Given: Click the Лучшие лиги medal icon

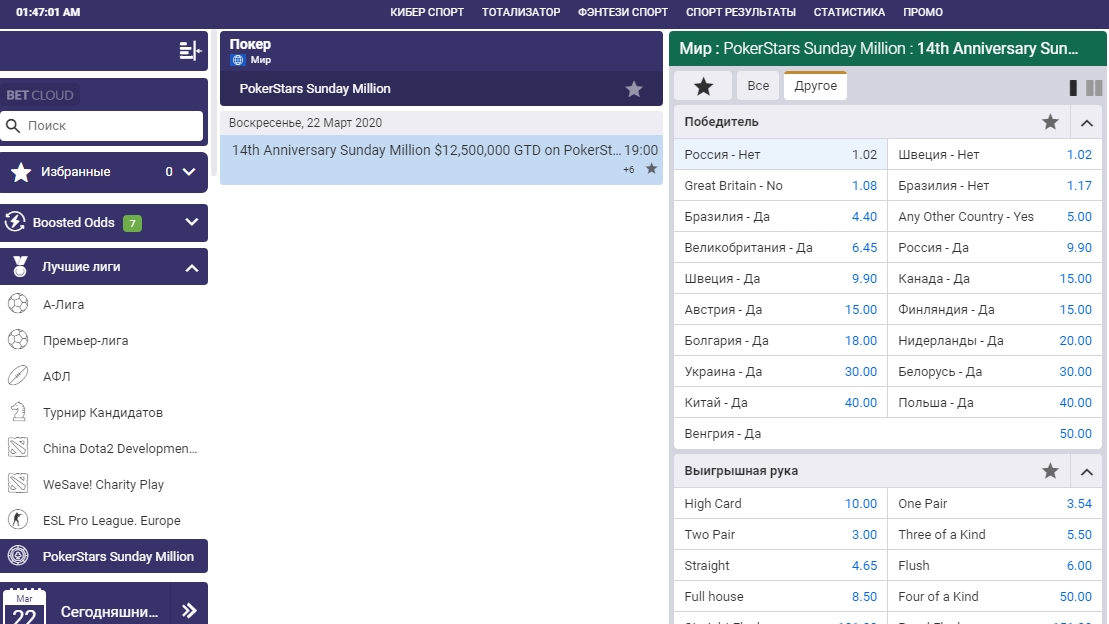Looking at the screenshot, I should click(21, 267).
